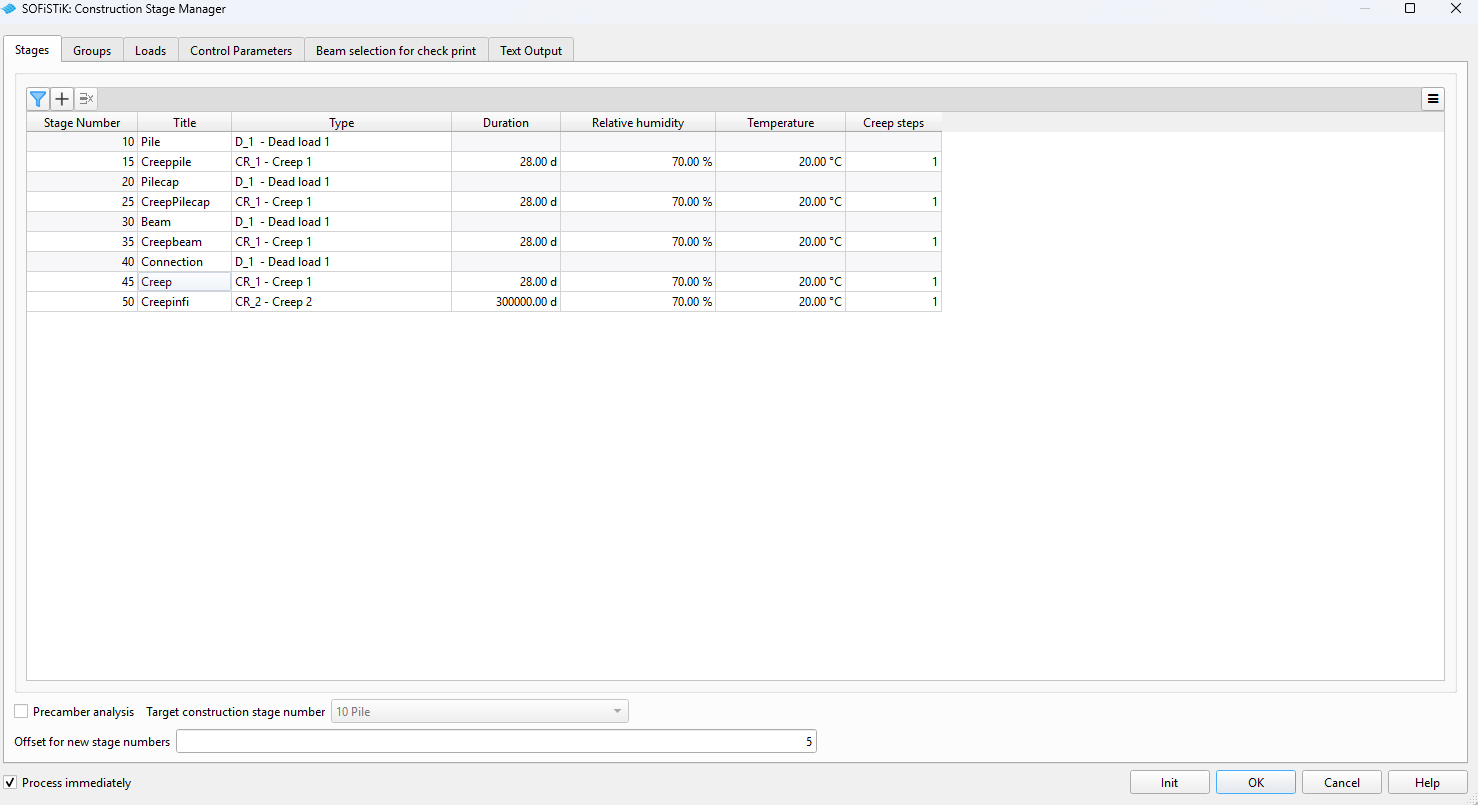
Task: Open Target construction stage number dropdown
Action: pos(480,712)
